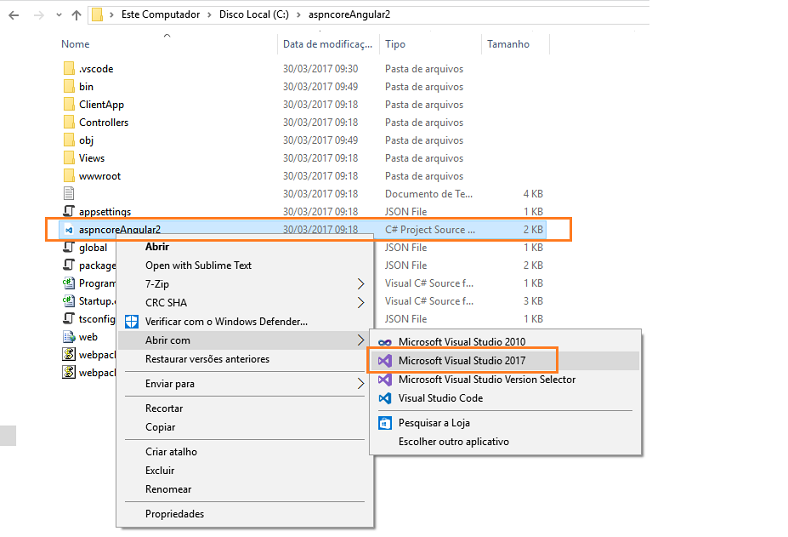The image size is (788, 537).
Task: Open the 'Enviar para' submenu
Action: (x=245, y=383)
